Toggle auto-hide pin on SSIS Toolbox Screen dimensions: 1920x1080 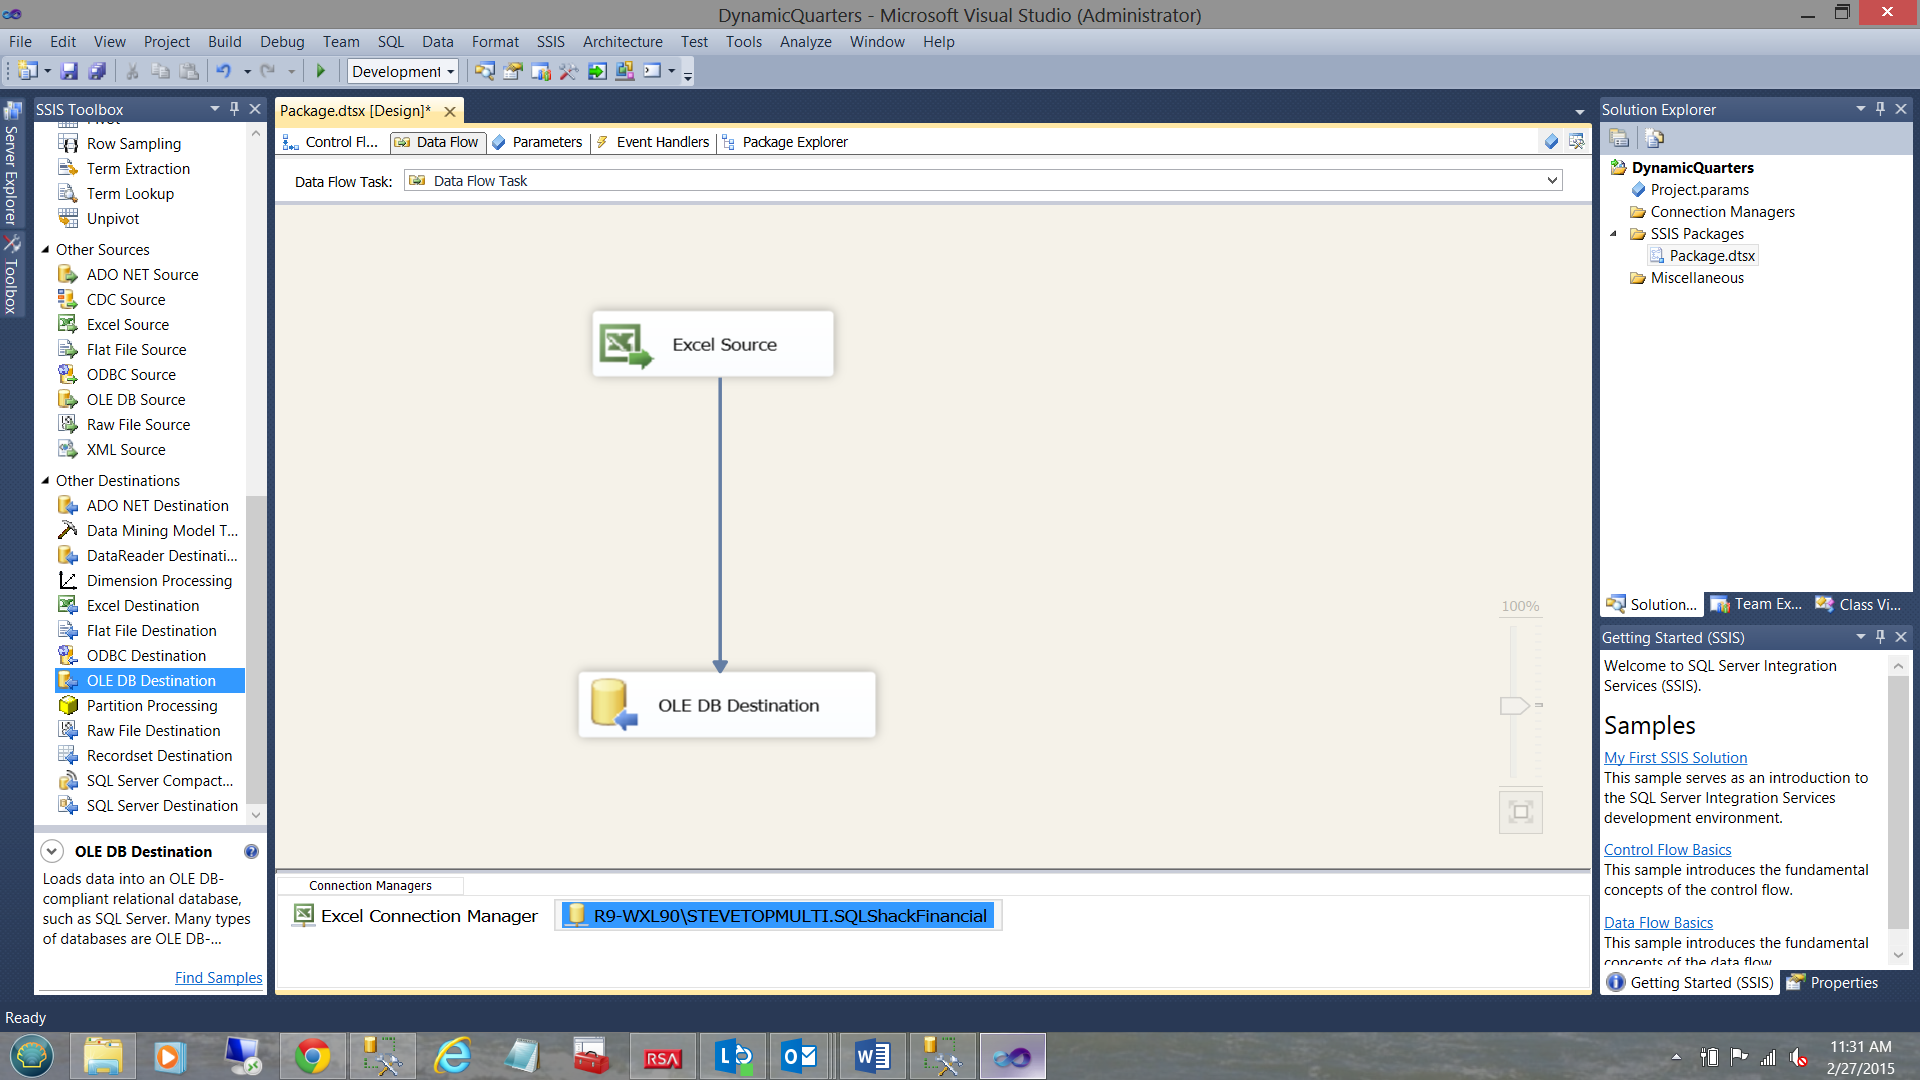(235, 109)
